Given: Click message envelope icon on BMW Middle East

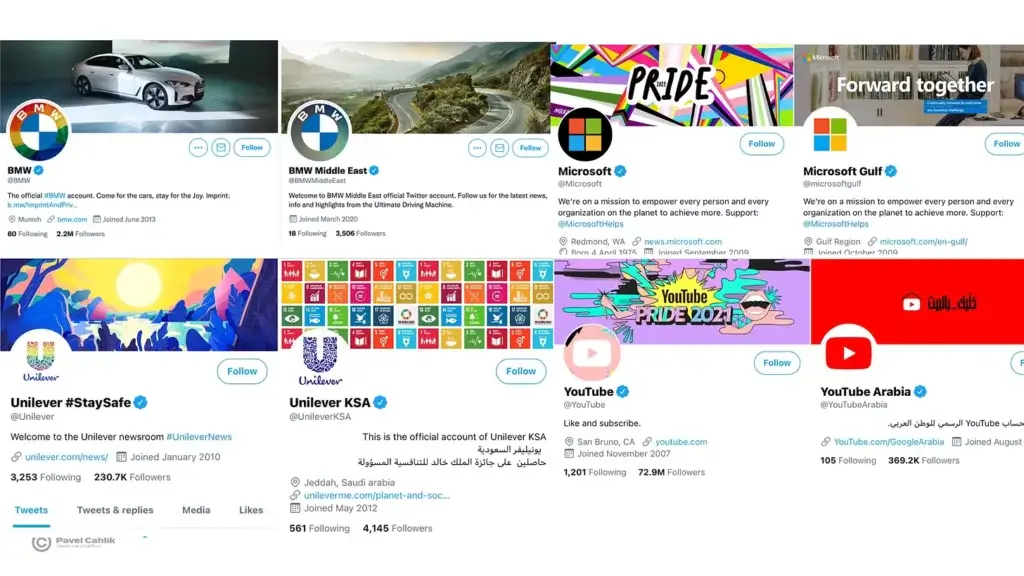Looking at the screenshot, I should pos(500,148).
